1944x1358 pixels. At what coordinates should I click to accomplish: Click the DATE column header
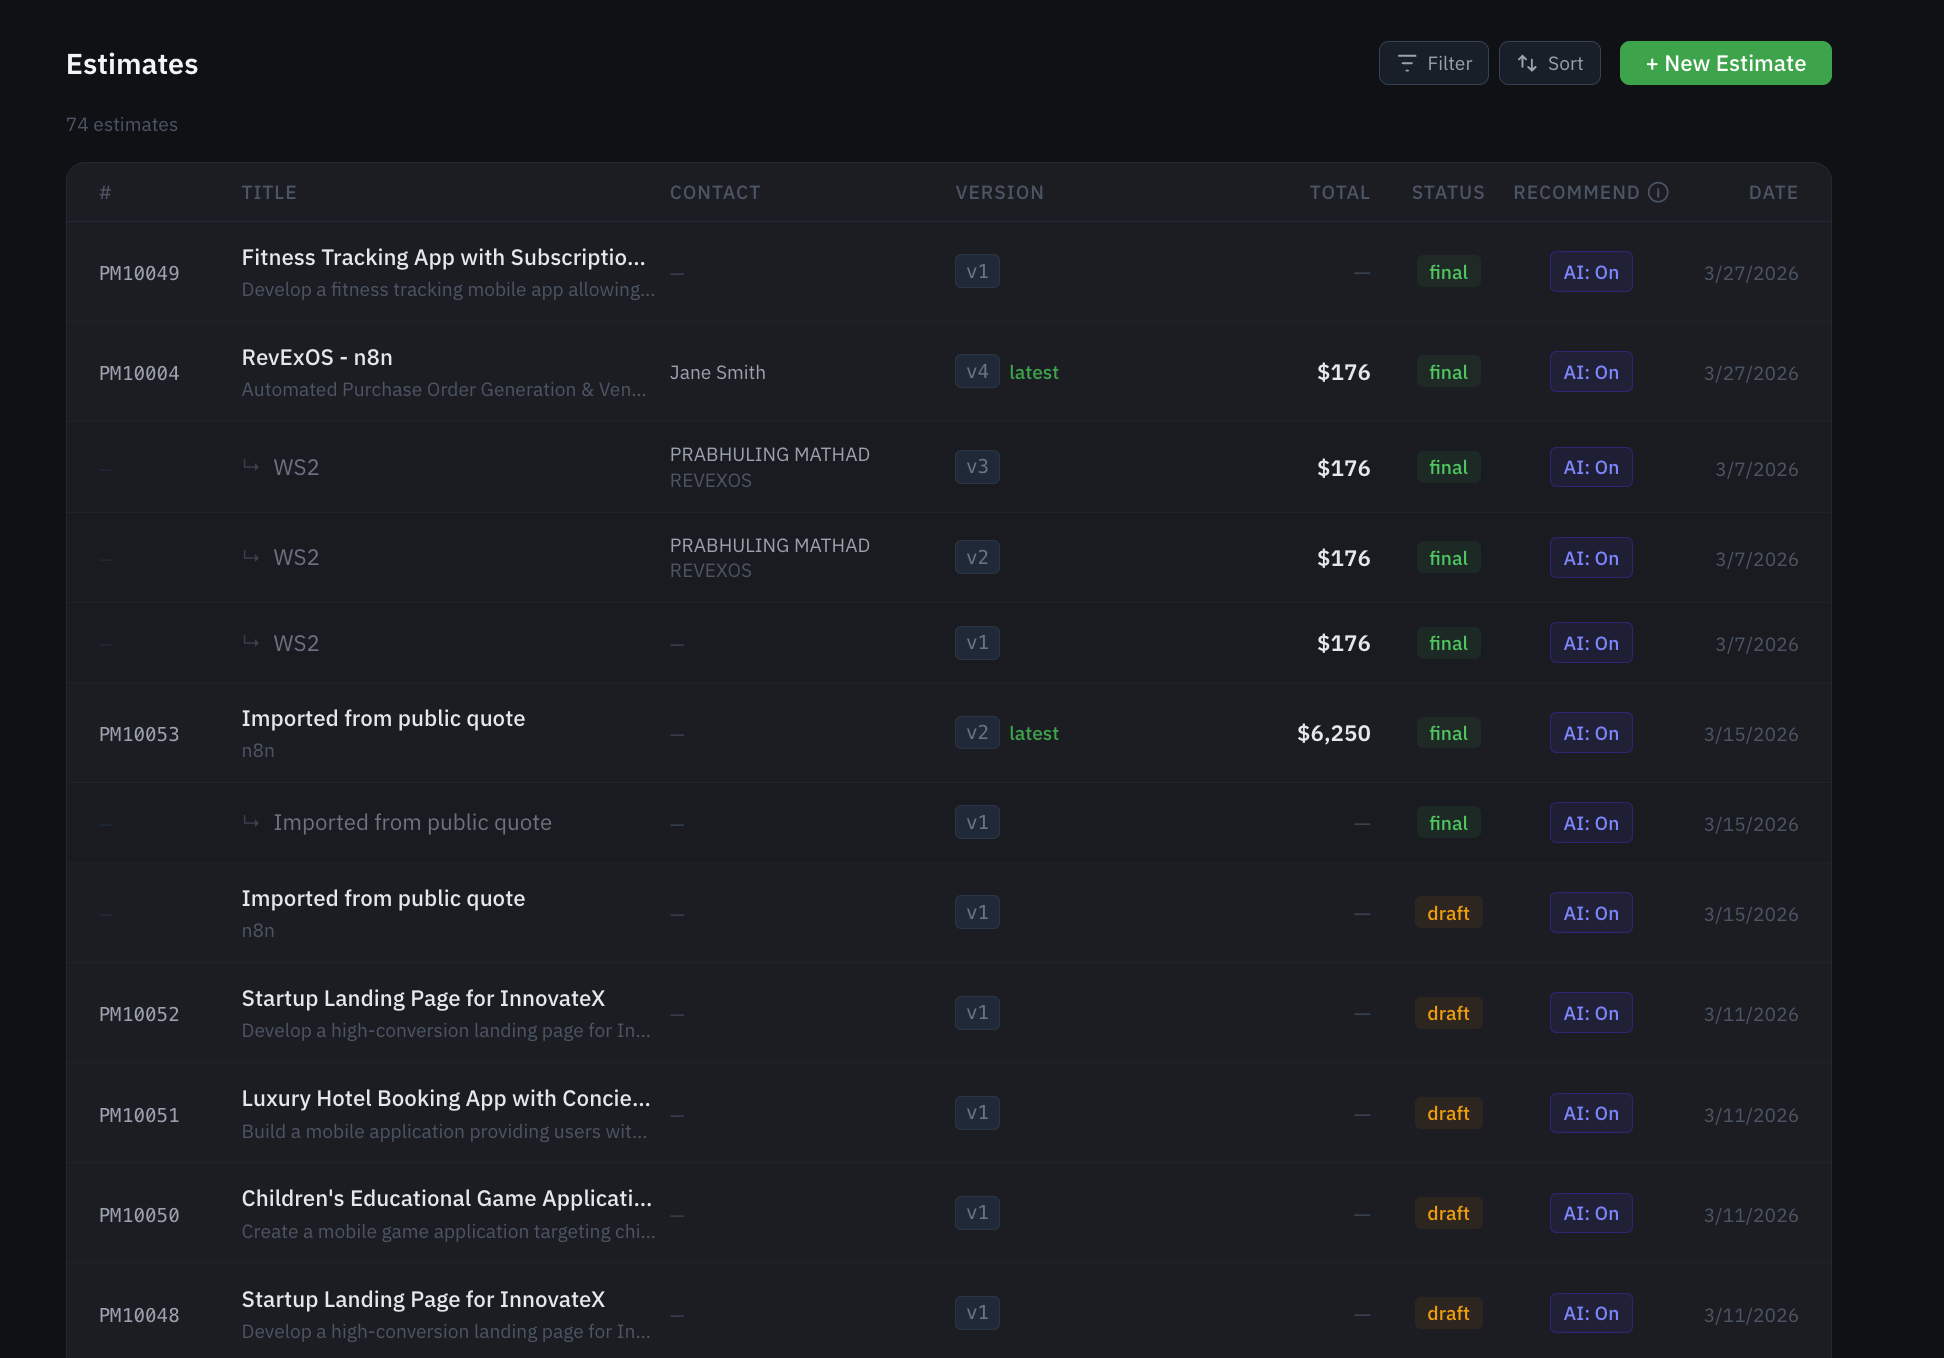click(x=1772, y=192)
